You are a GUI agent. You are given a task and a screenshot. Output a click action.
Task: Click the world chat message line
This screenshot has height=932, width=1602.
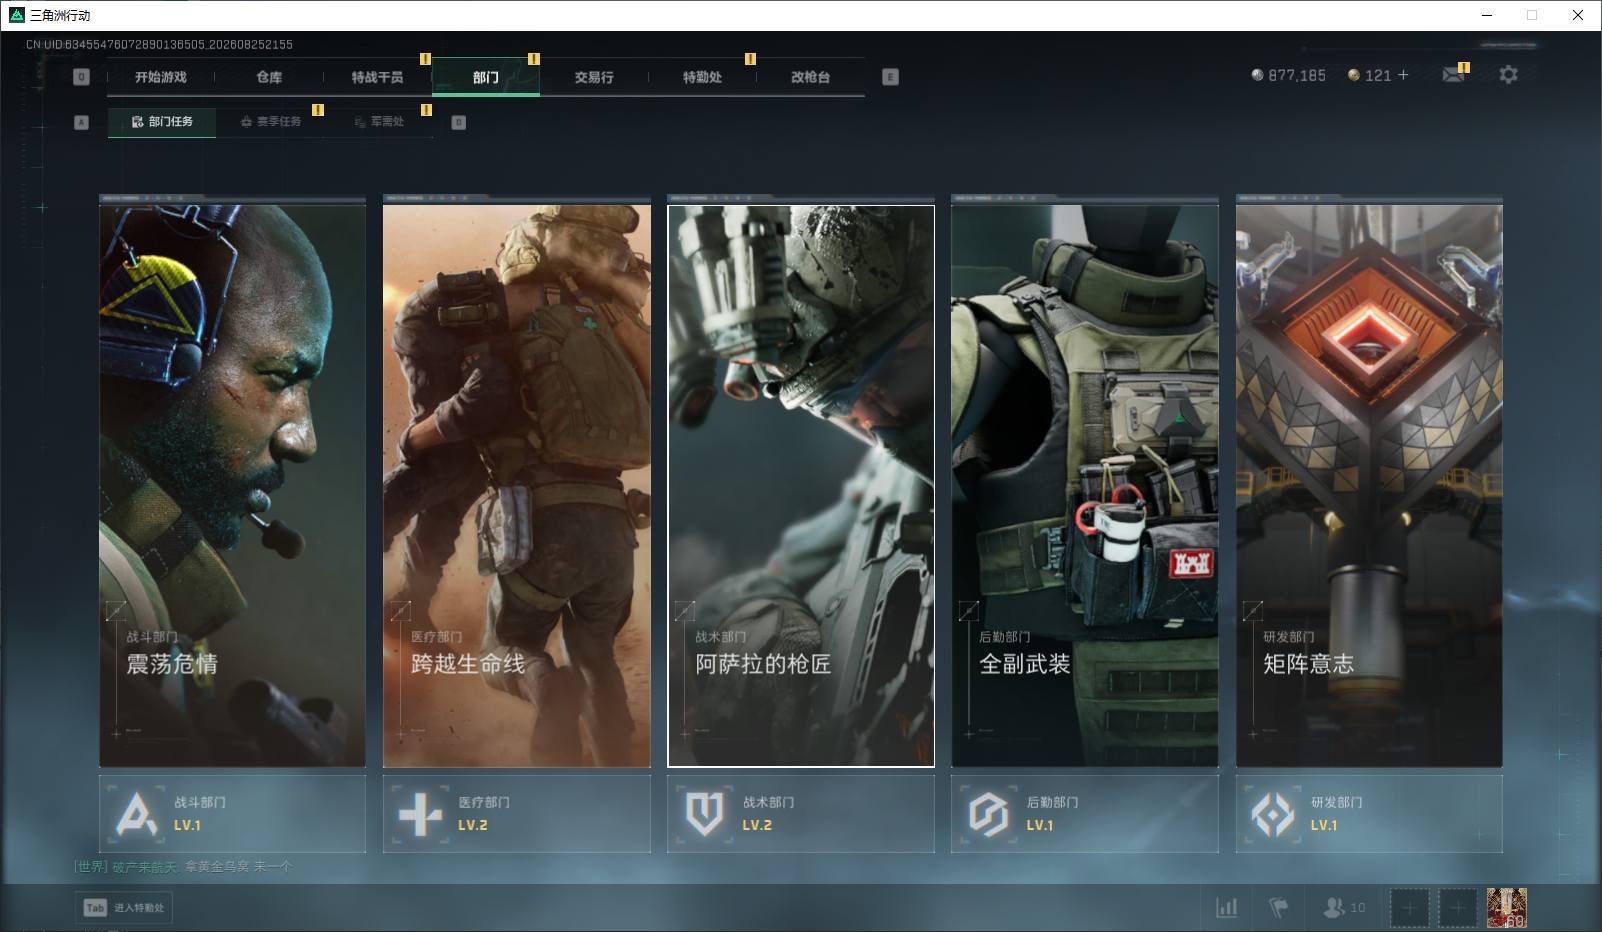183,866
